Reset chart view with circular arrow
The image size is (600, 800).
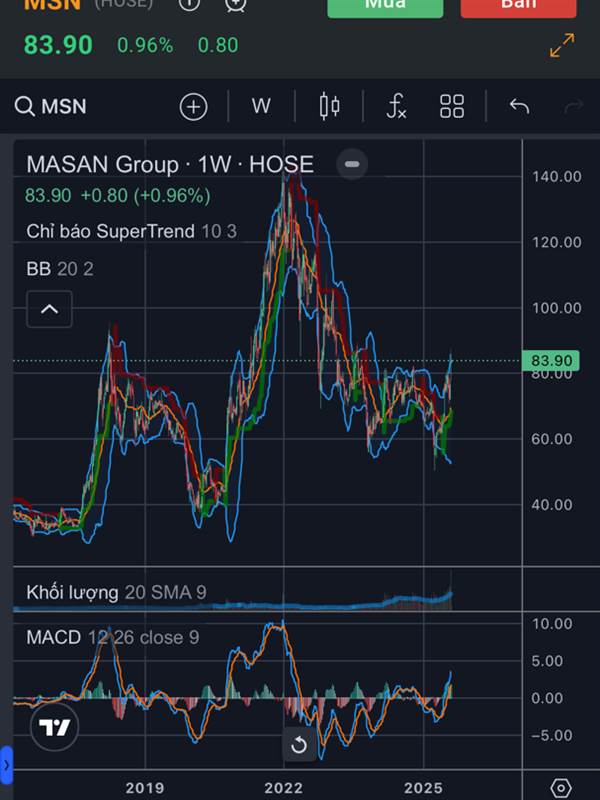[299, 745]
